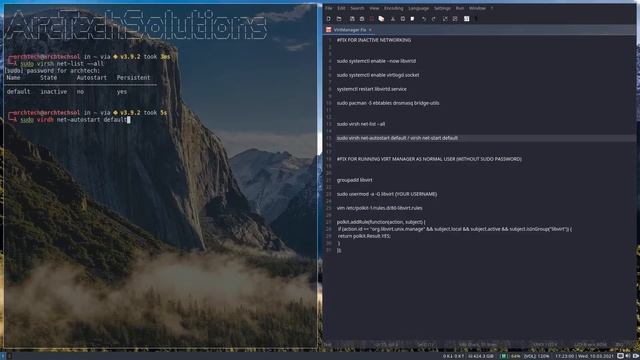This screenshot has width=640, height=360.
Task: Open the Encoding menu
Action: point(393,8)
